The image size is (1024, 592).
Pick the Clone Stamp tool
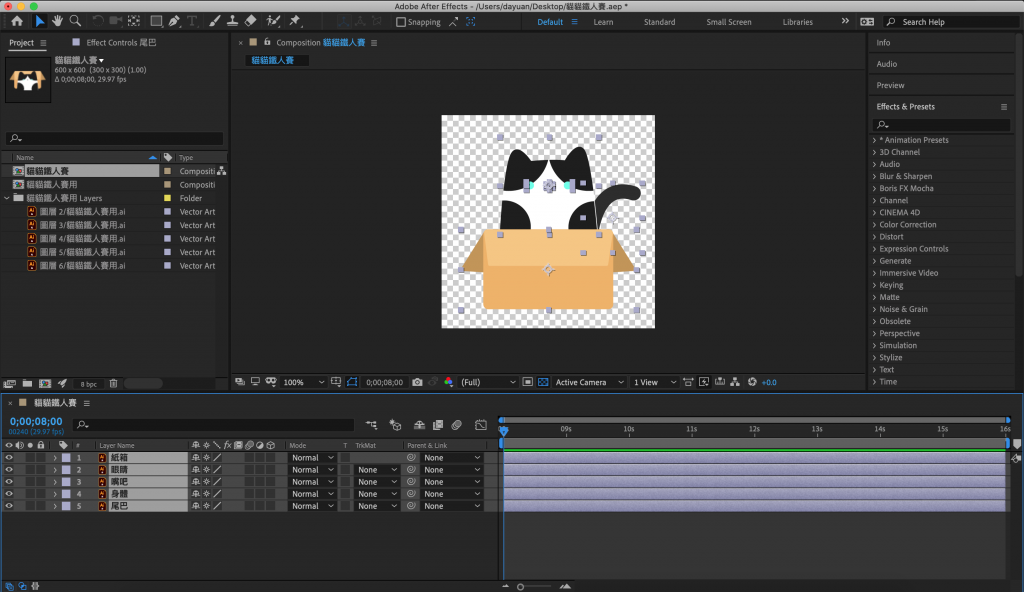pos(232,21)
